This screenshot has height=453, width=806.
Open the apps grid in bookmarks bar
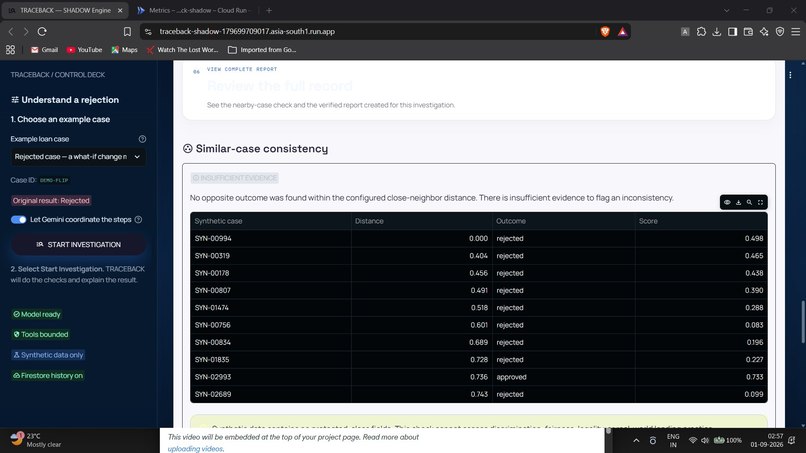pyautogui.click(x=10, y=50)
